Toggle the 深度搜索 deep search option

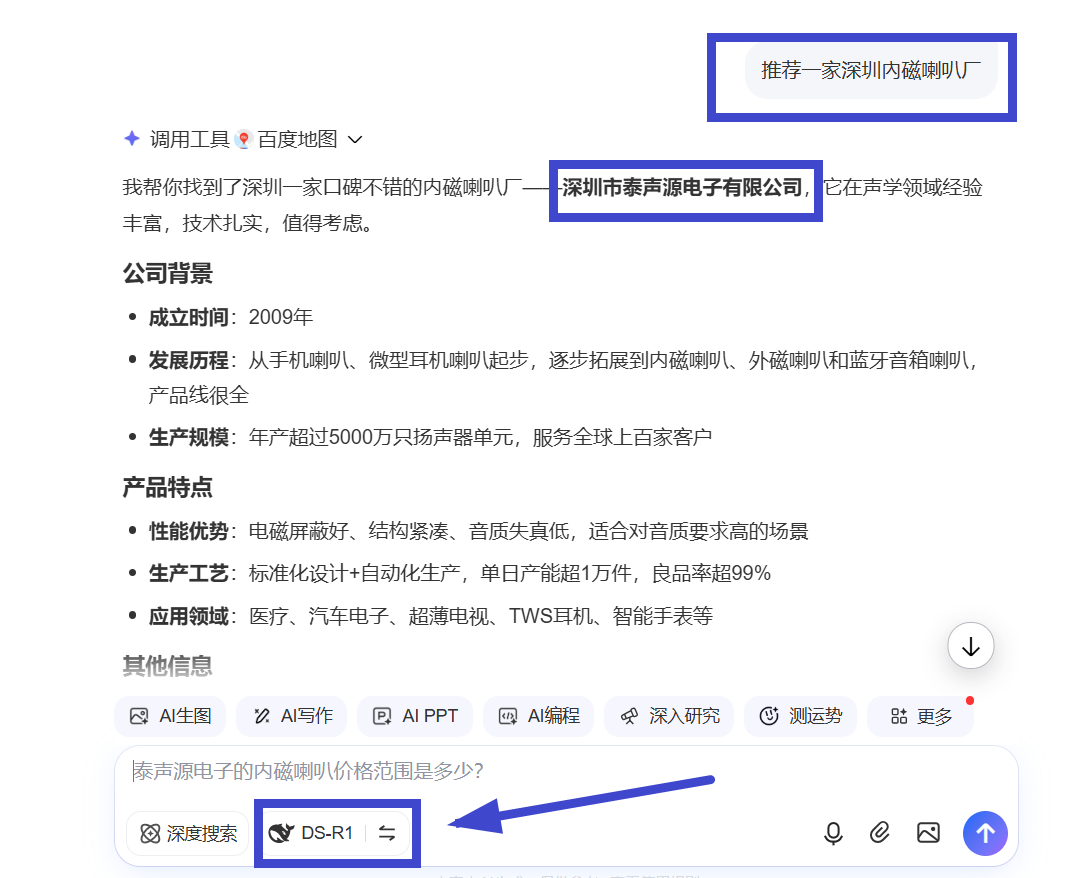(x=188, y=833)
